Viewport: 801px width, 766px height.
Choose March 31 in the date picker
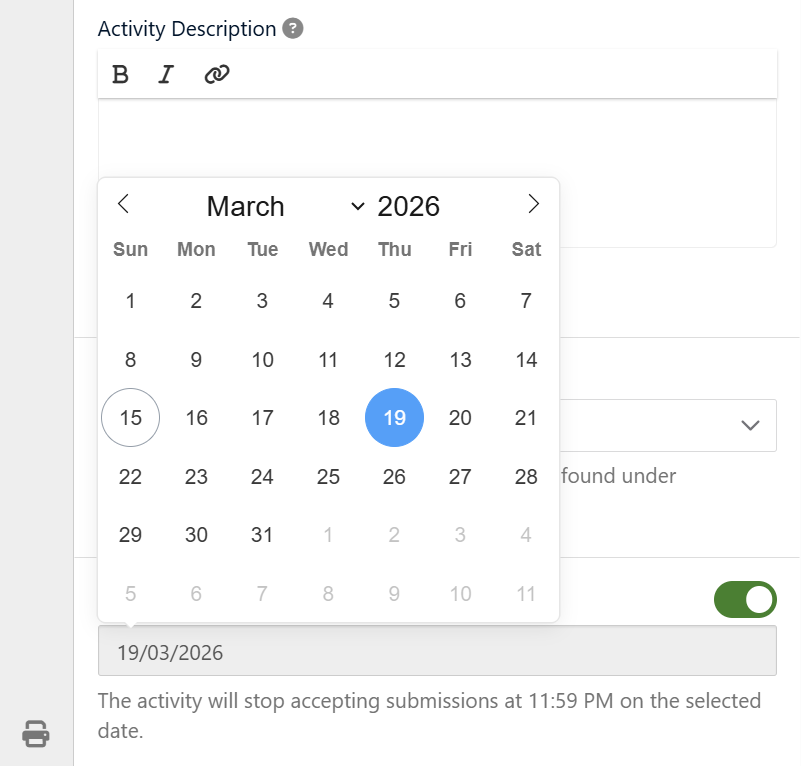262,535
